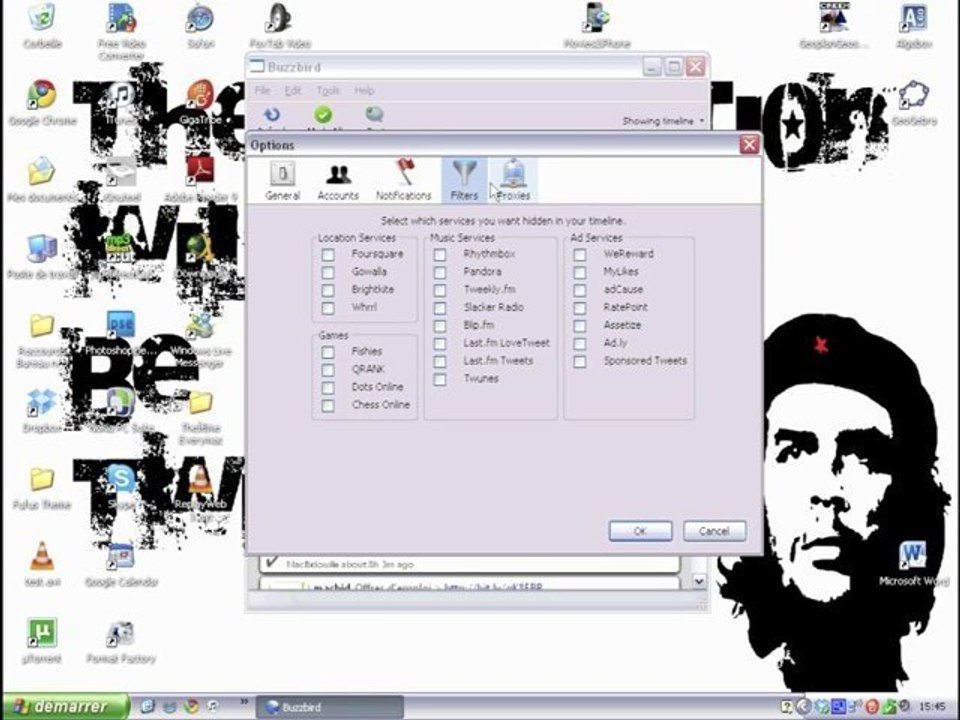Check the Twunes option
Image resolution: width=960 pixels, height=720 pixels.
point(440,379)
